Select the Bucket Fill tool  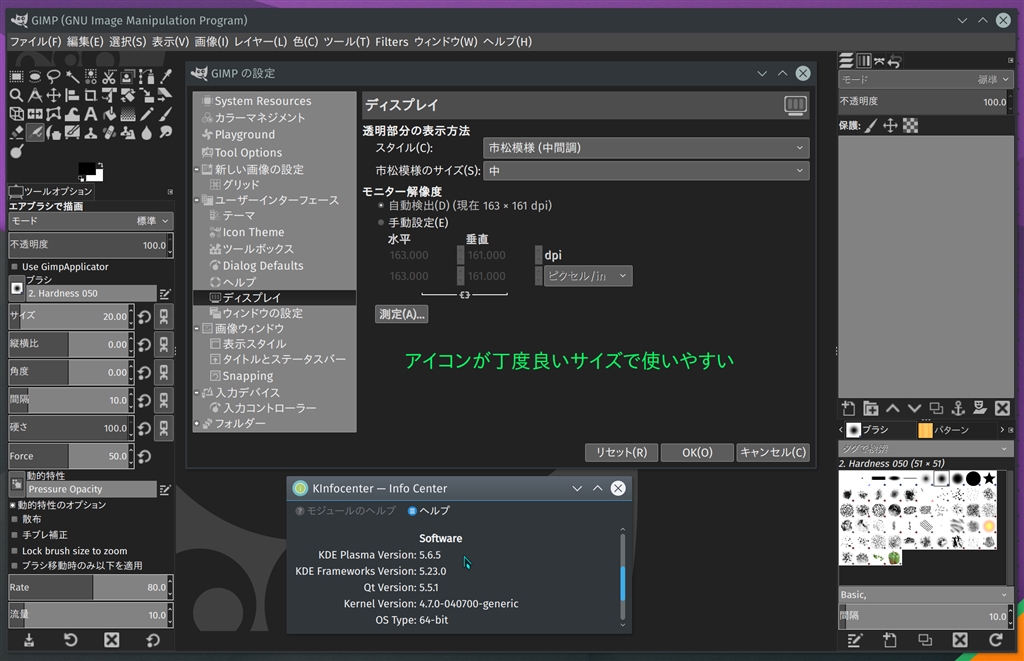pos(110,114)
